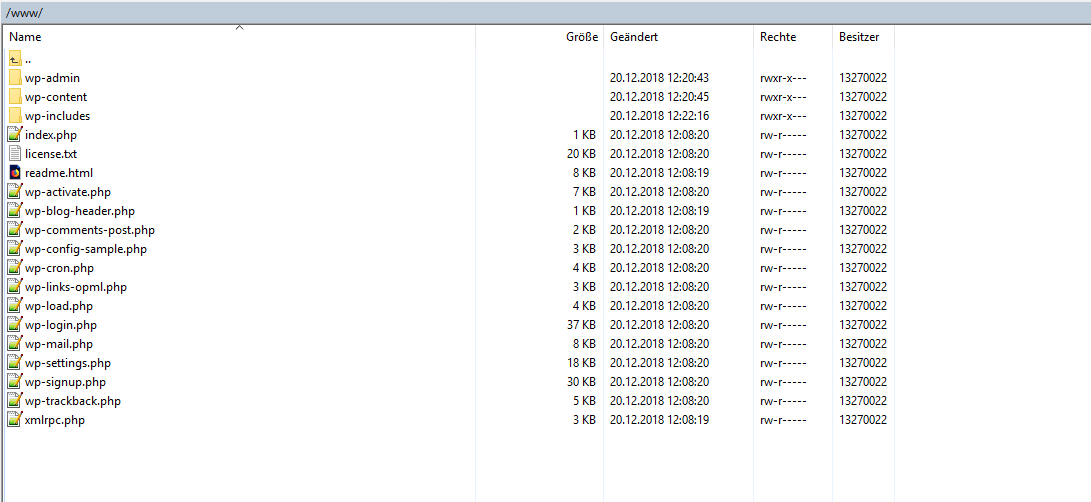Select the wp-cron.php file name
This screenshot has width=1091, height=502.
point(59,267)
